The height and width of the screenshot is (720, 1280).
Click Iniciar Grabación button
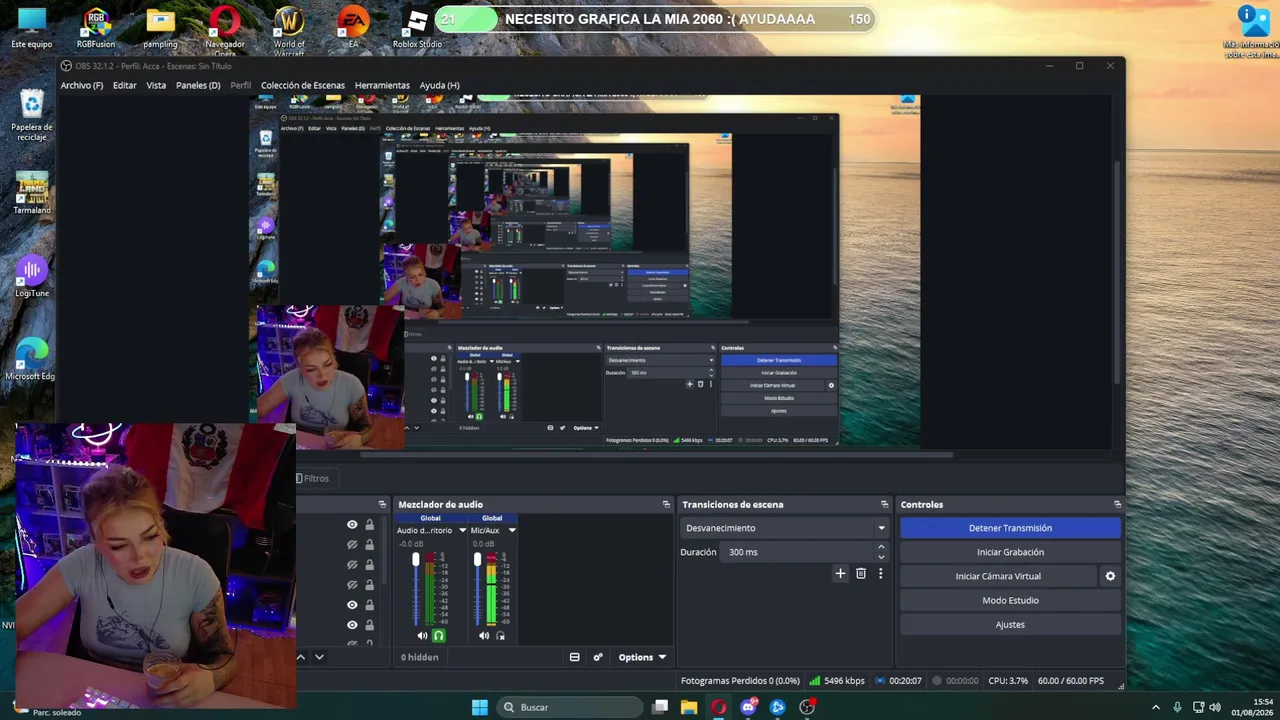[x=1010, y=552]
